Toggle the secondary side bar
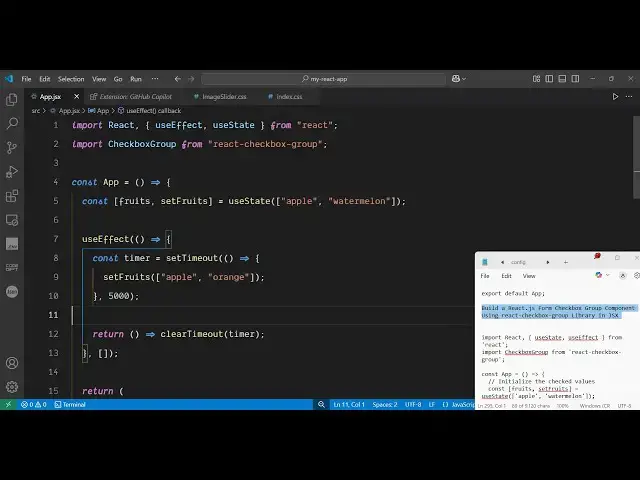The image size is (640, 480). [575, 79]
